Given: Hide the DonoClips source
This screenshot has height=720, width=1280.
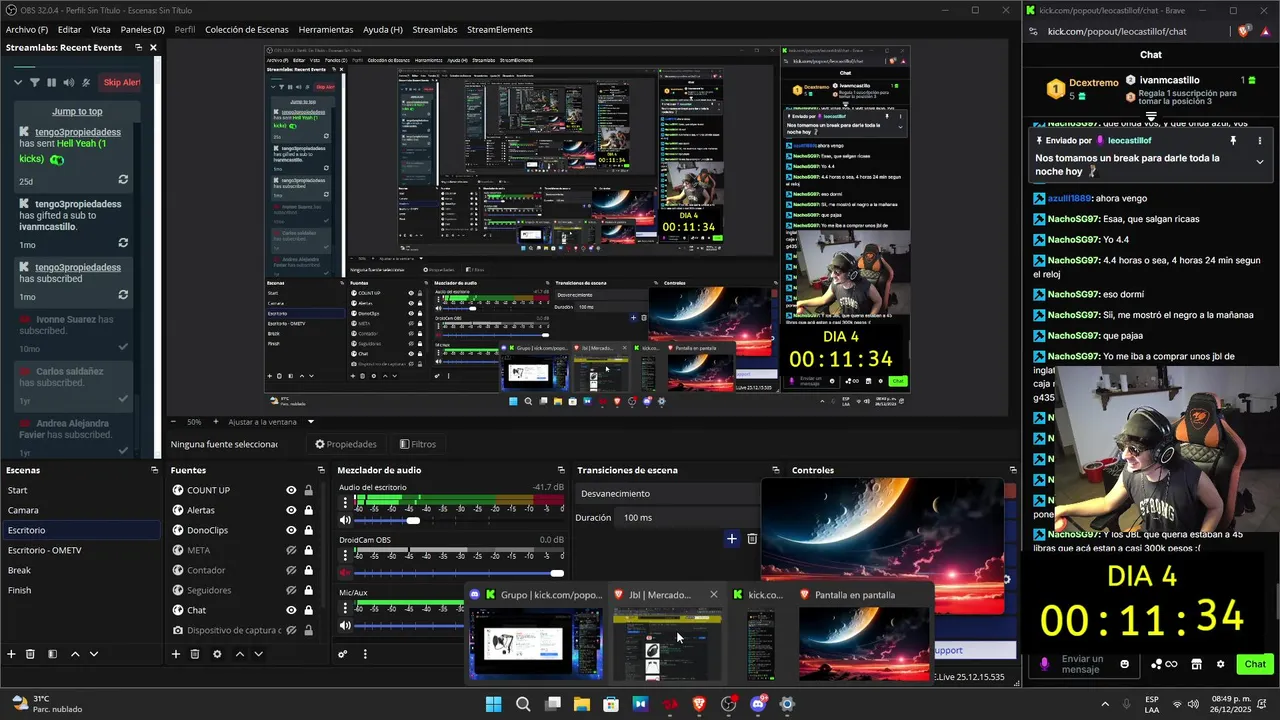Looking at the screenshot, I should pos(291,530).
